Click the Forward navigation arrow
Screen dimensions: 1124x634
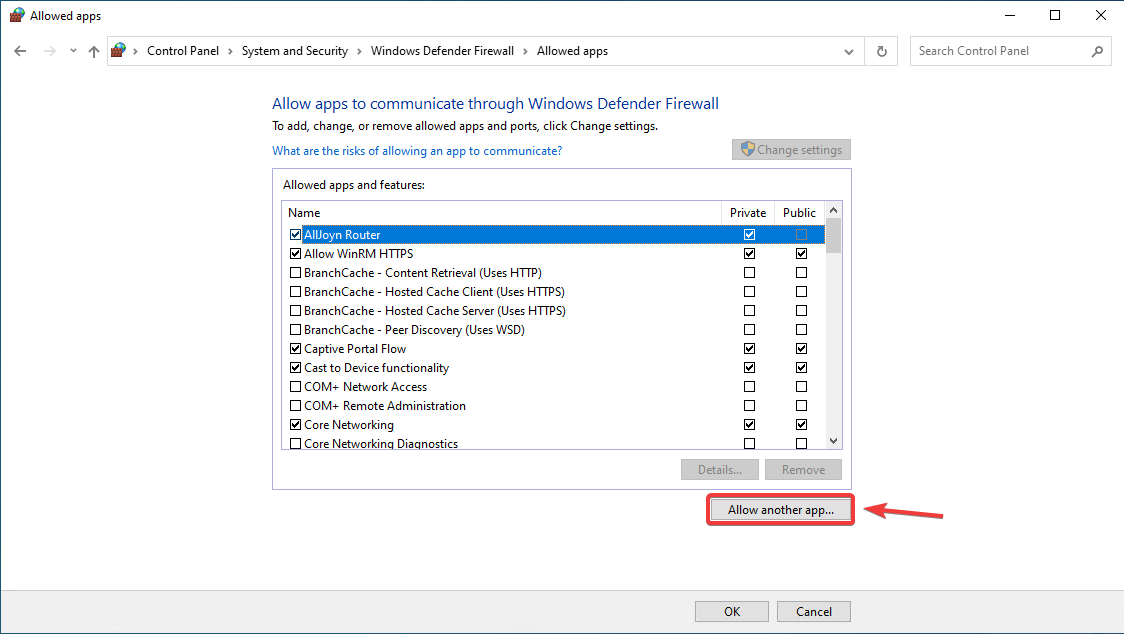tap(49, 51)
